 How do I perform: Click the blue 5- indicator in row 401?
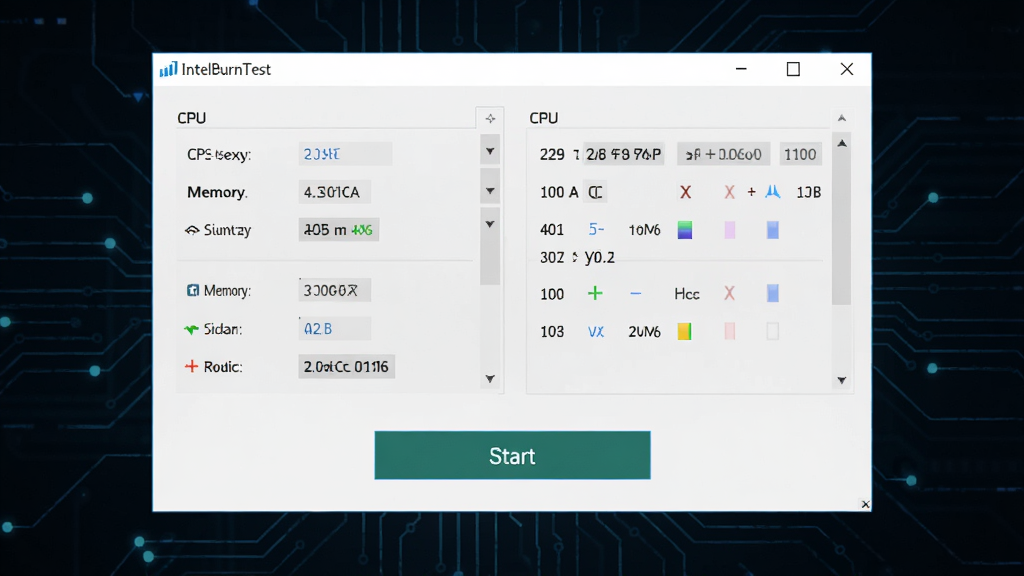click(x=596, y=229)
